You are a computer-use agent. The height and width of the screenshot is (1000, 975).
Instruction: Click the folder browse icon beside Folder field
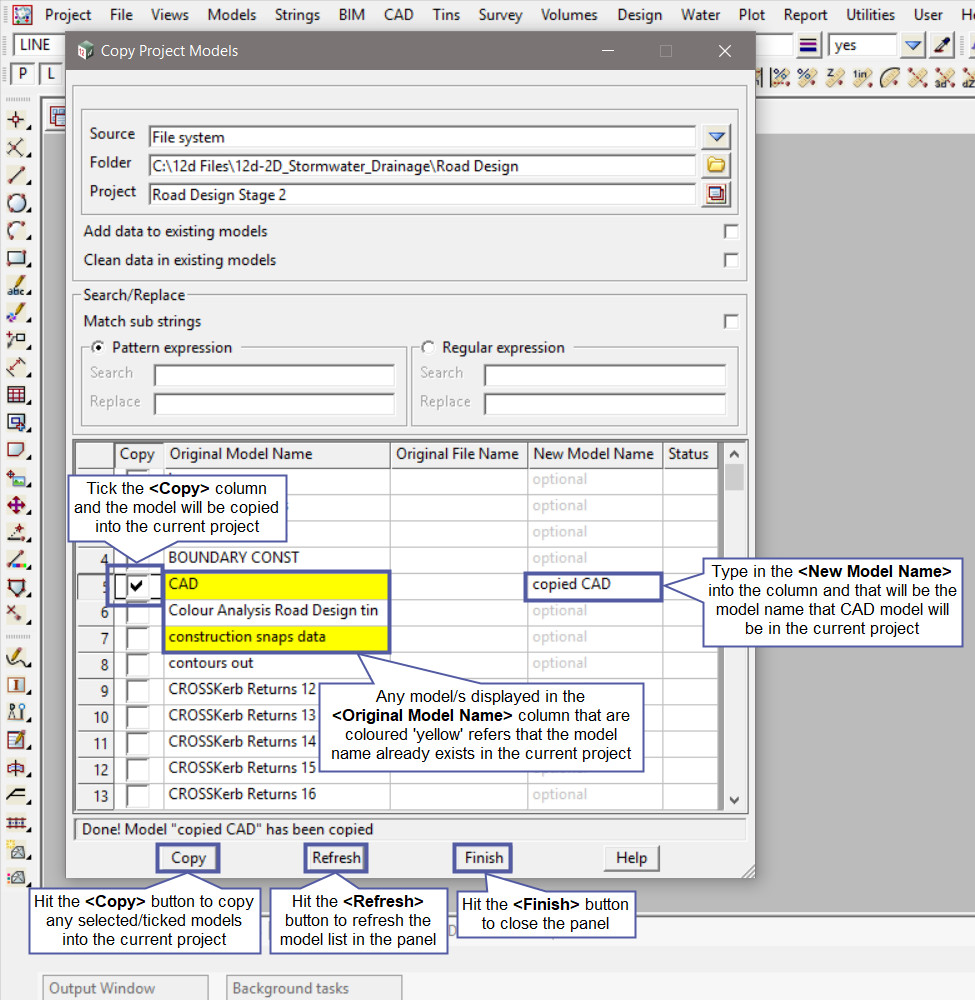point(716,166)
